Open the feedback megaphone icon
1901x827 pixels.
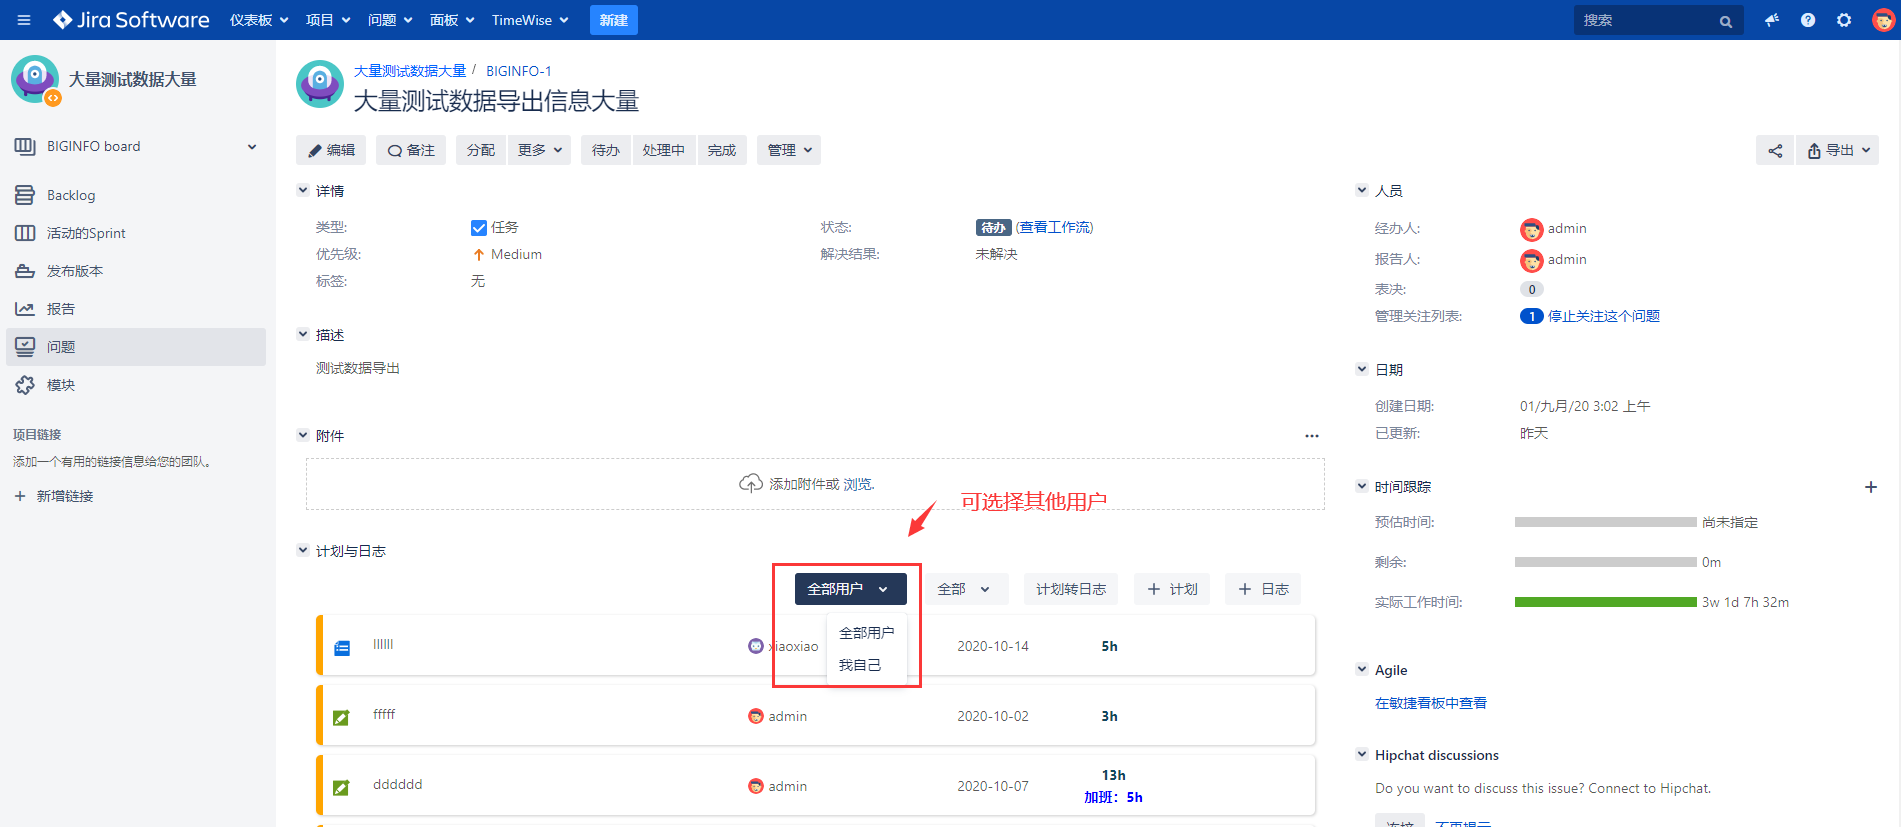tap(1772, 20)
